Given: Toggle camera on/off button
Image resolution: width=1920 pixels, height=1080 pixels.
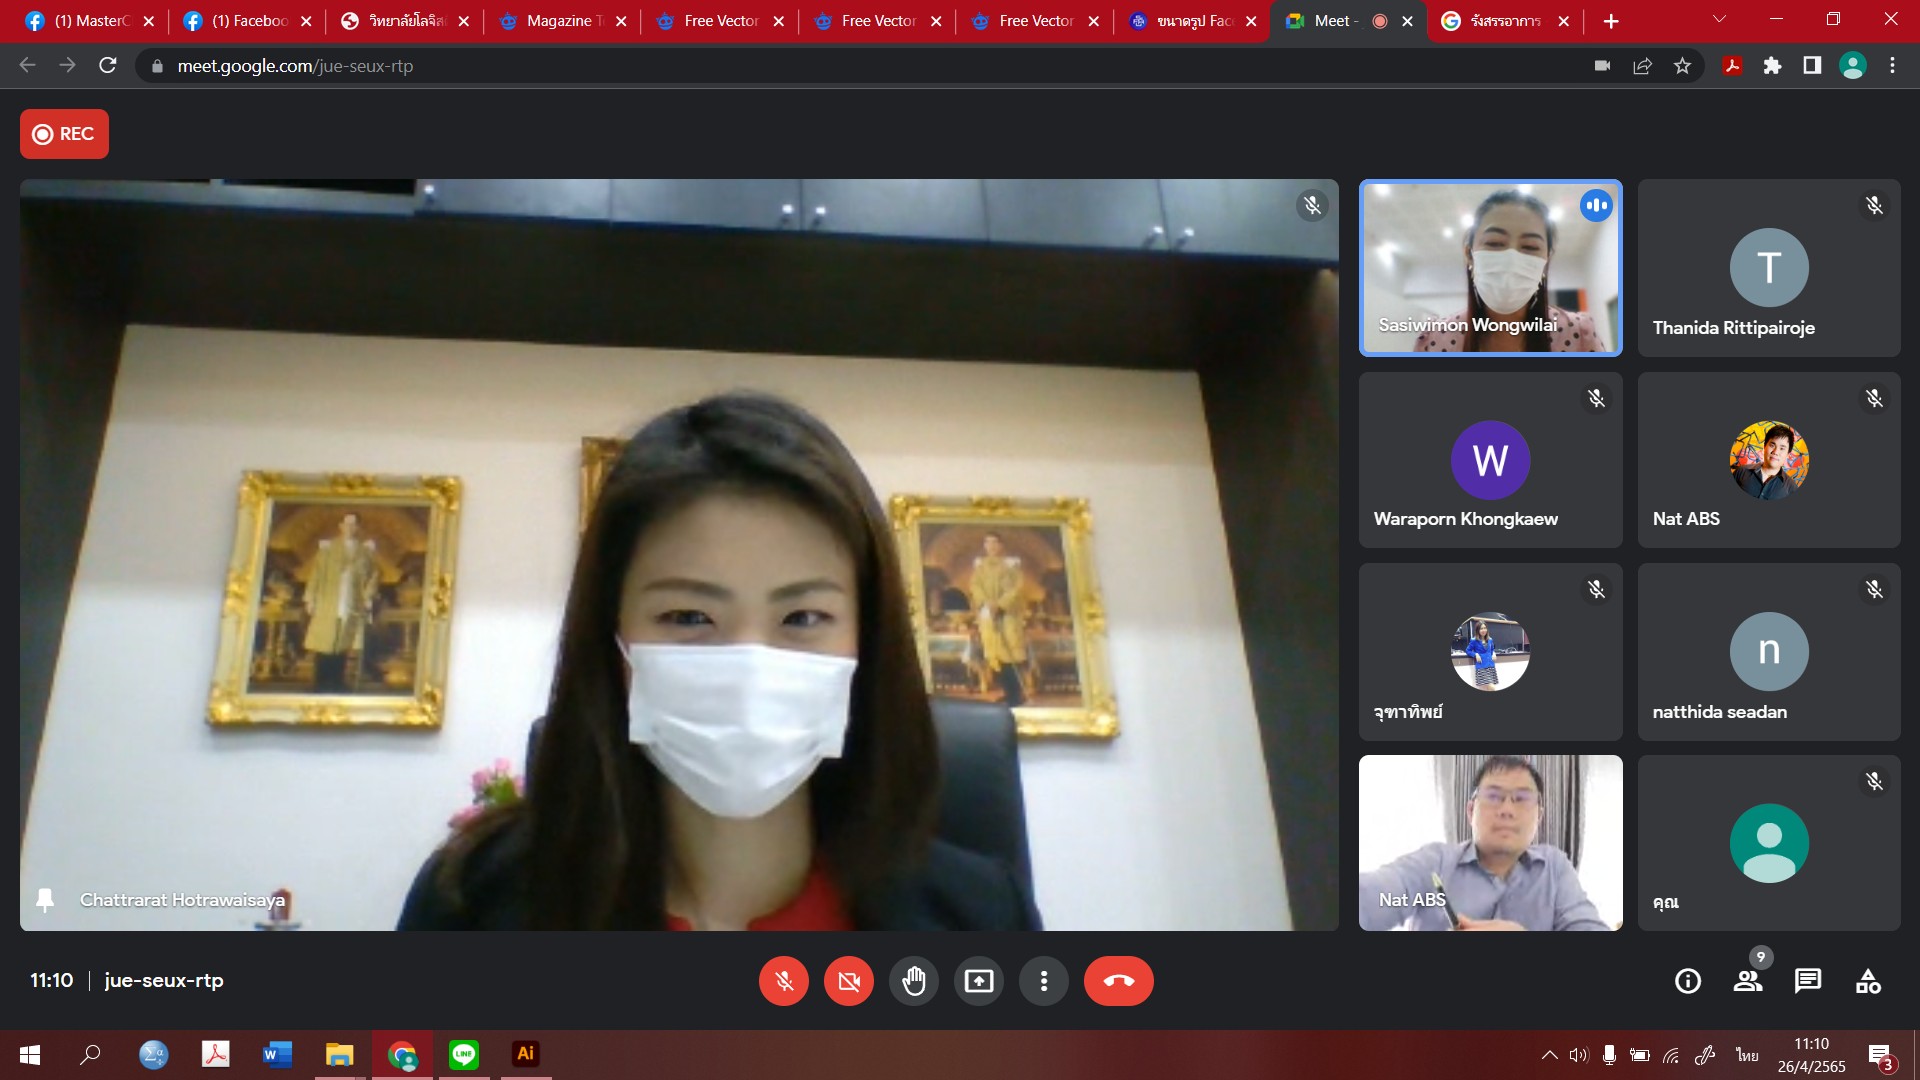Looking at the screenshot, I should [848, 981].
